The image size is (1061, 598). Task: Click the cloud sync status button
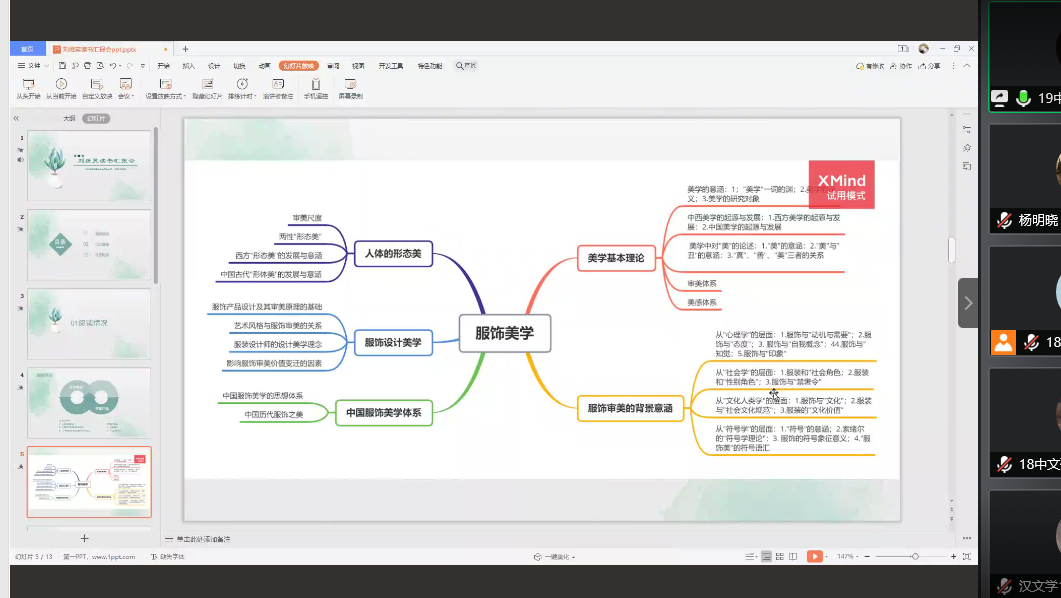(870, 66)
